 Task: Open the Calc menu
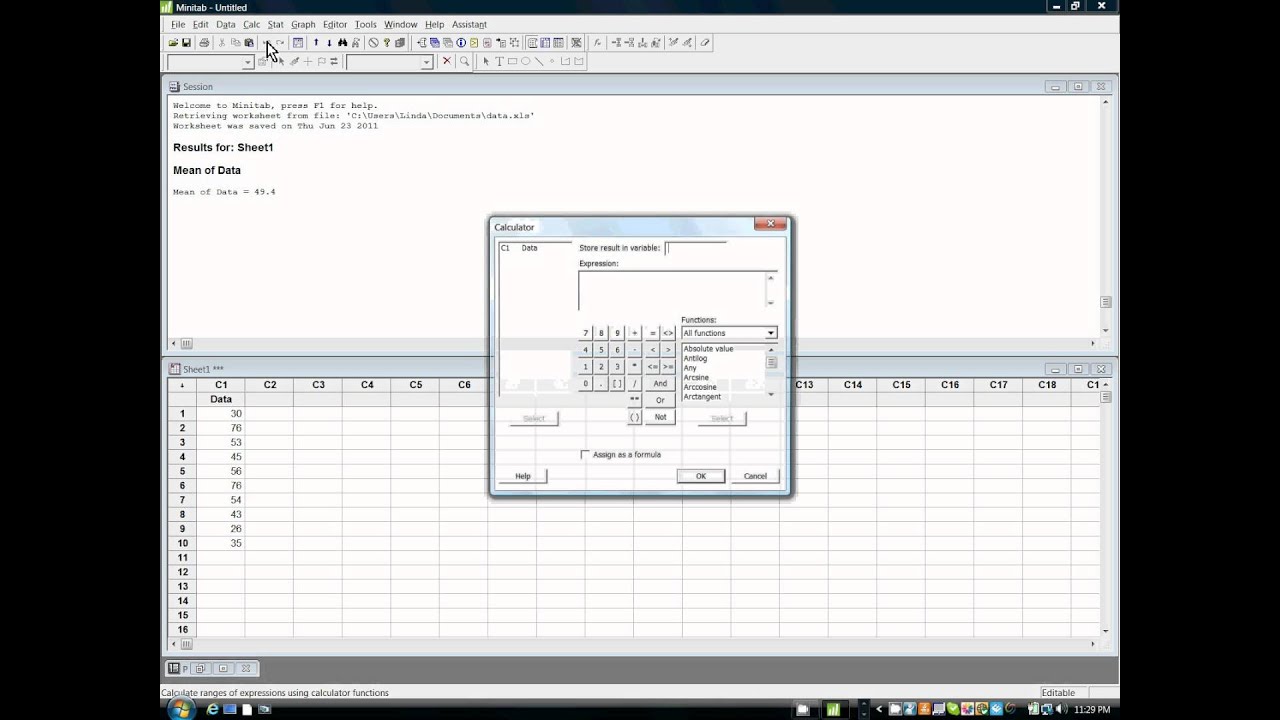pos(251,24)
